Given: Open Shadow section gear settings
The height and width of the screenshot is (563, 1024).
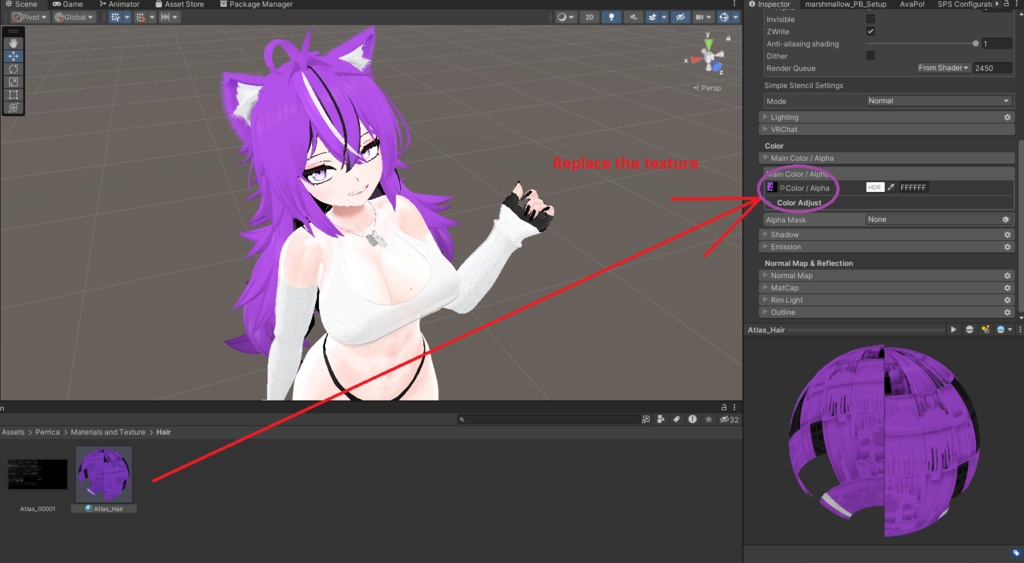Looking at the screenshot, I should point(1007,234).
